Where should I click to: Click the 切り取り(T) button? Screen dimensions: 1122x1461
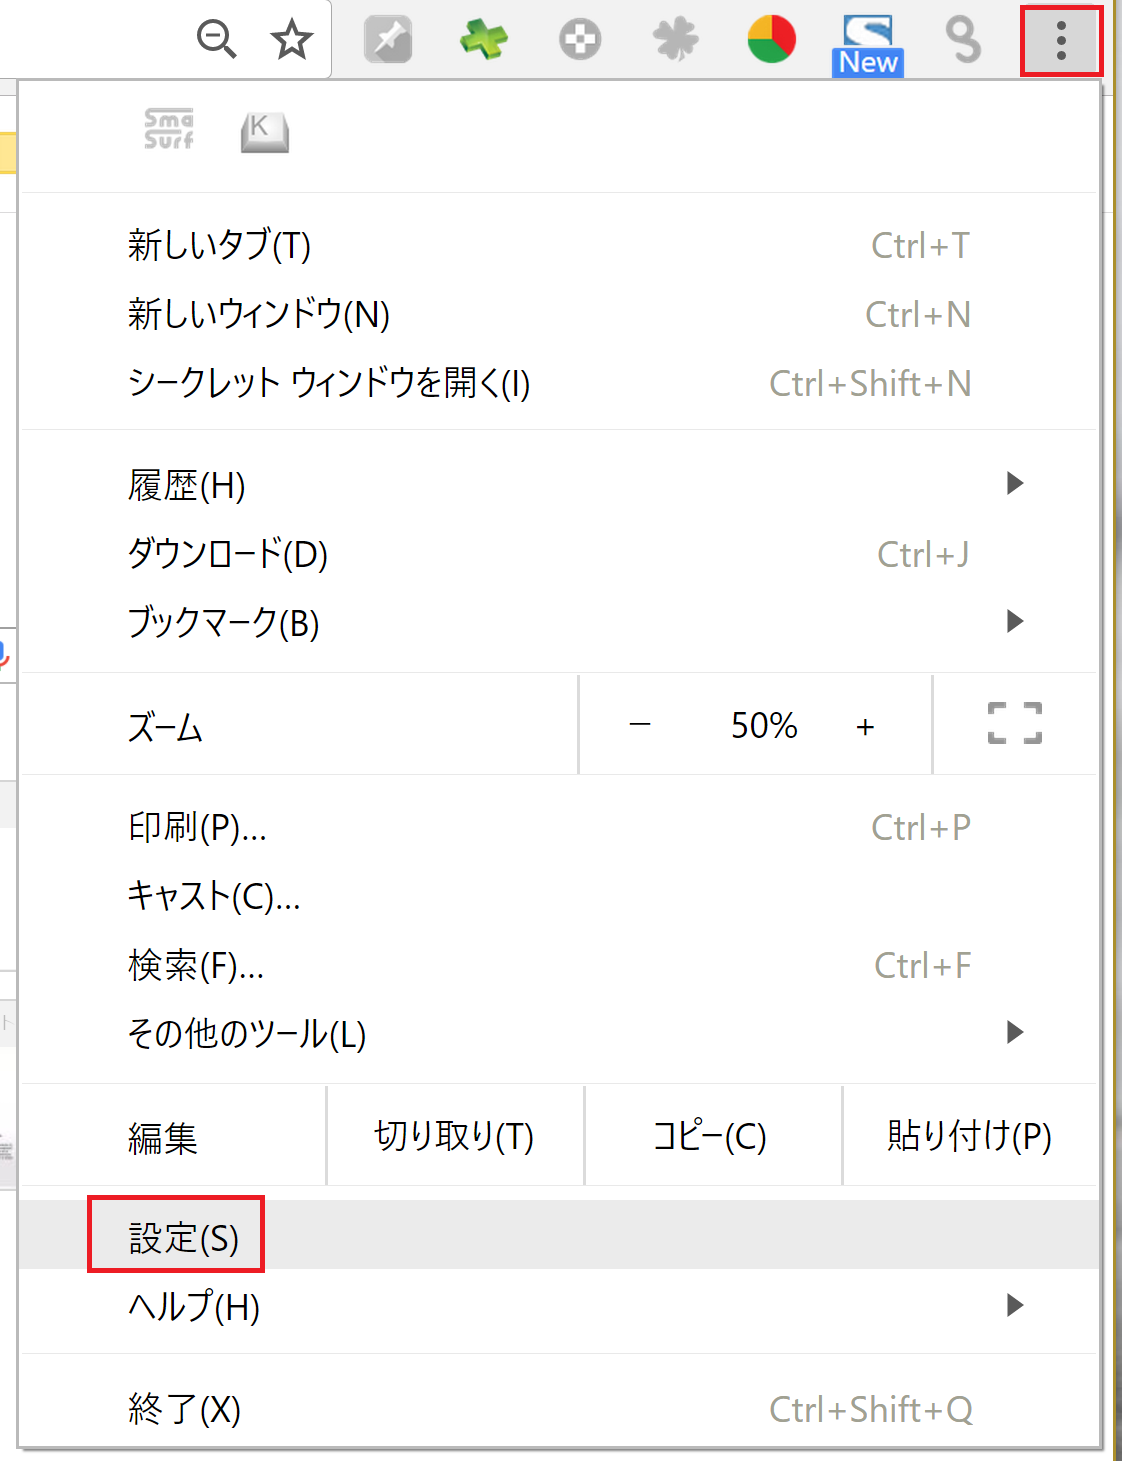click(x=455, y=1136)
